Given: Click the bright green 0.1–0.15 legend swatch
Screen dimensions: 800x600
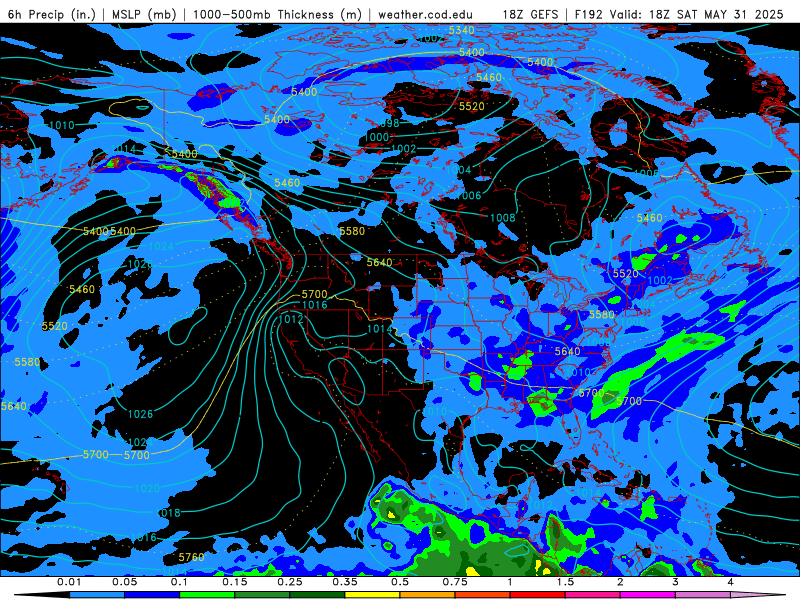Looking at the screenshot, I should click(207, 595).
